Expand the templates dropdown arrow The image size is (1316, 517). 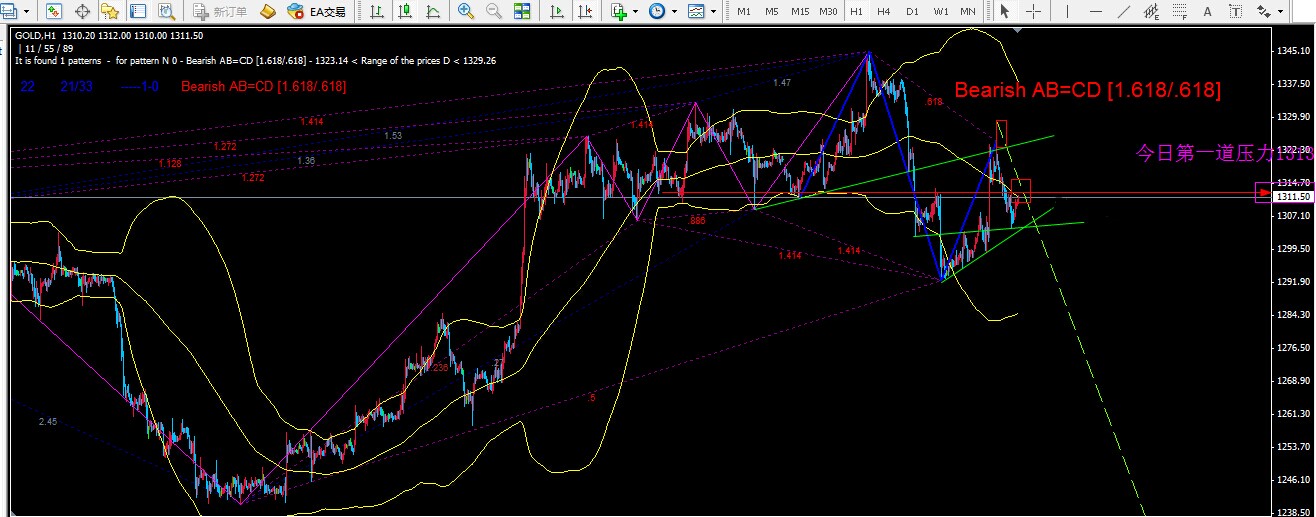pos(712,12)
